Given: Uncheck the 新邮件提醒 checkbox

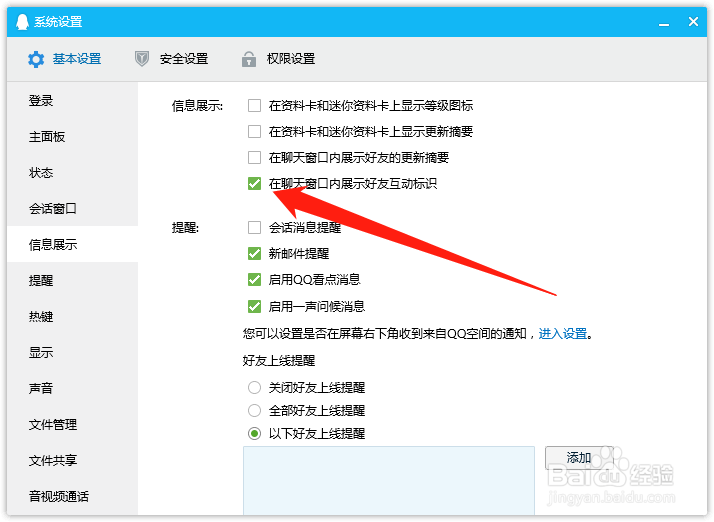Looking at the screenshot, I should [255, 253].
